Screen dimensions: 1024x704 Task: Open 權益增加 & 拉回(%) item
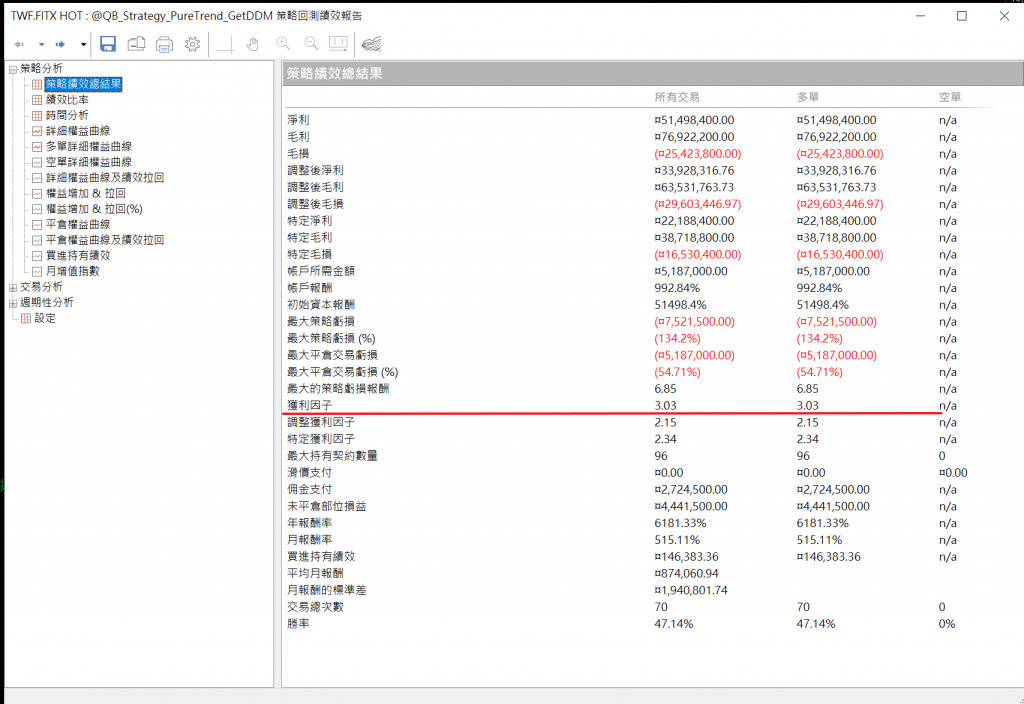click(94, 209)
